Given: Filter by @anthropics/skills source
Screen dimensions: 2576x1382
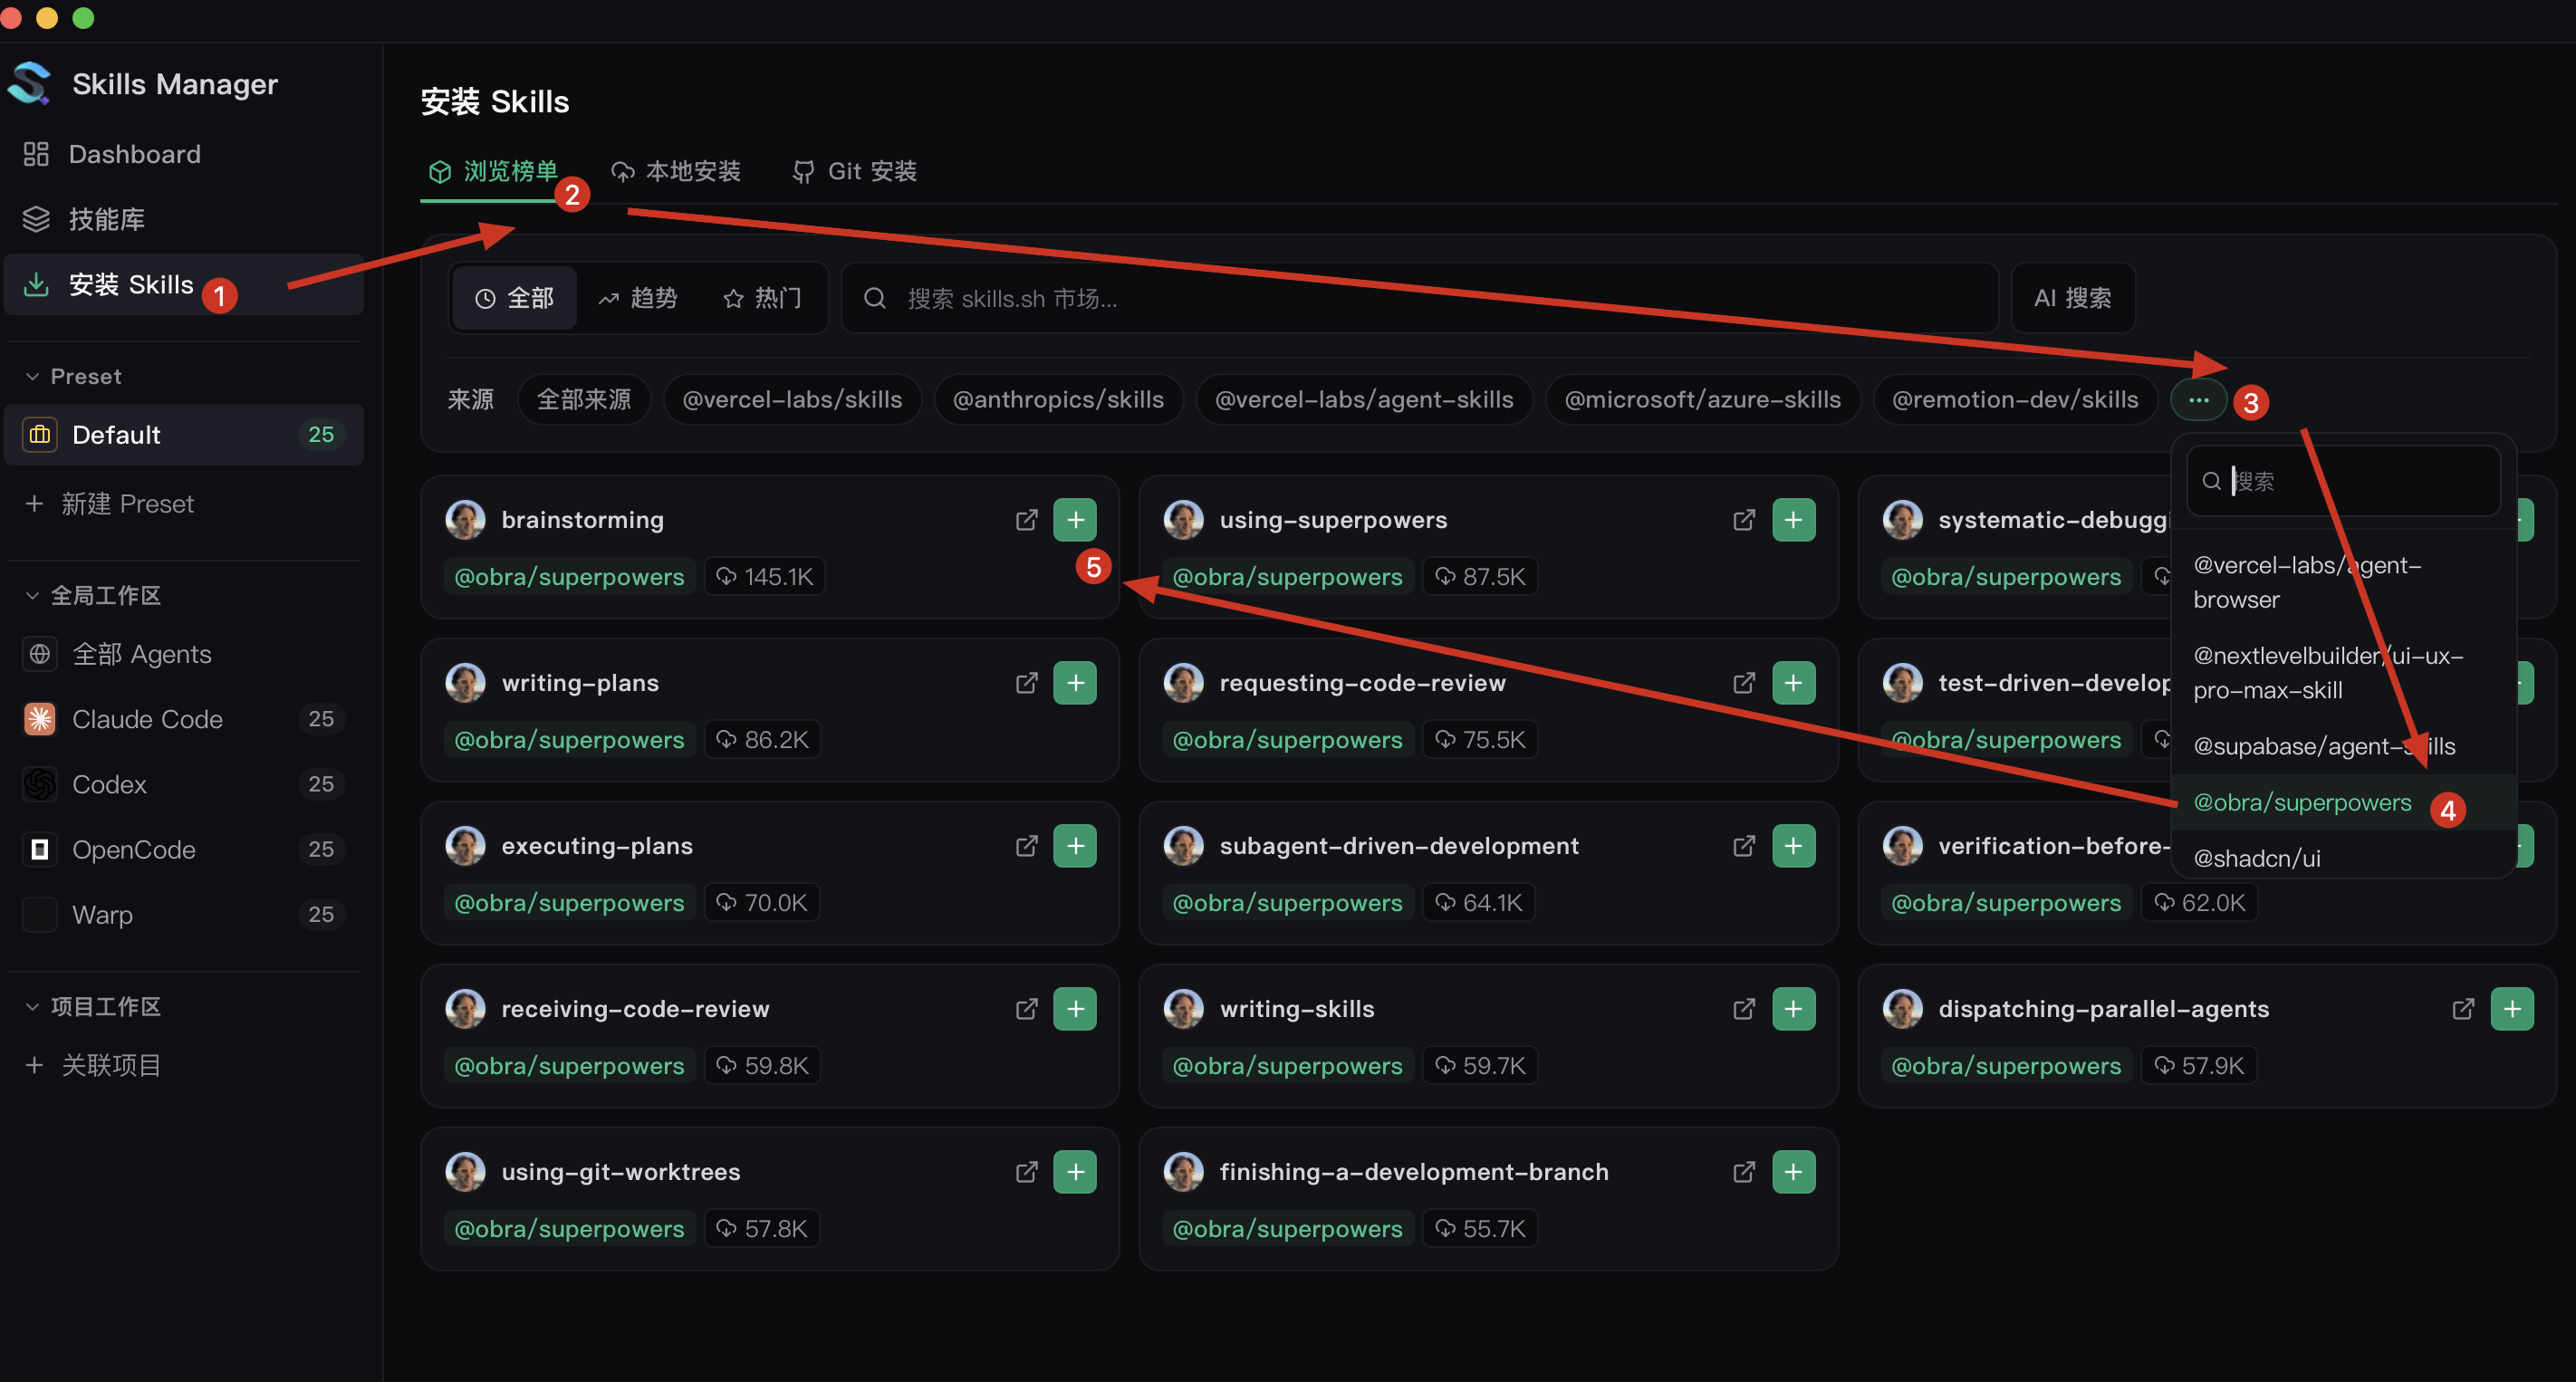Looking at the screenshot, I should (1058, 400).
